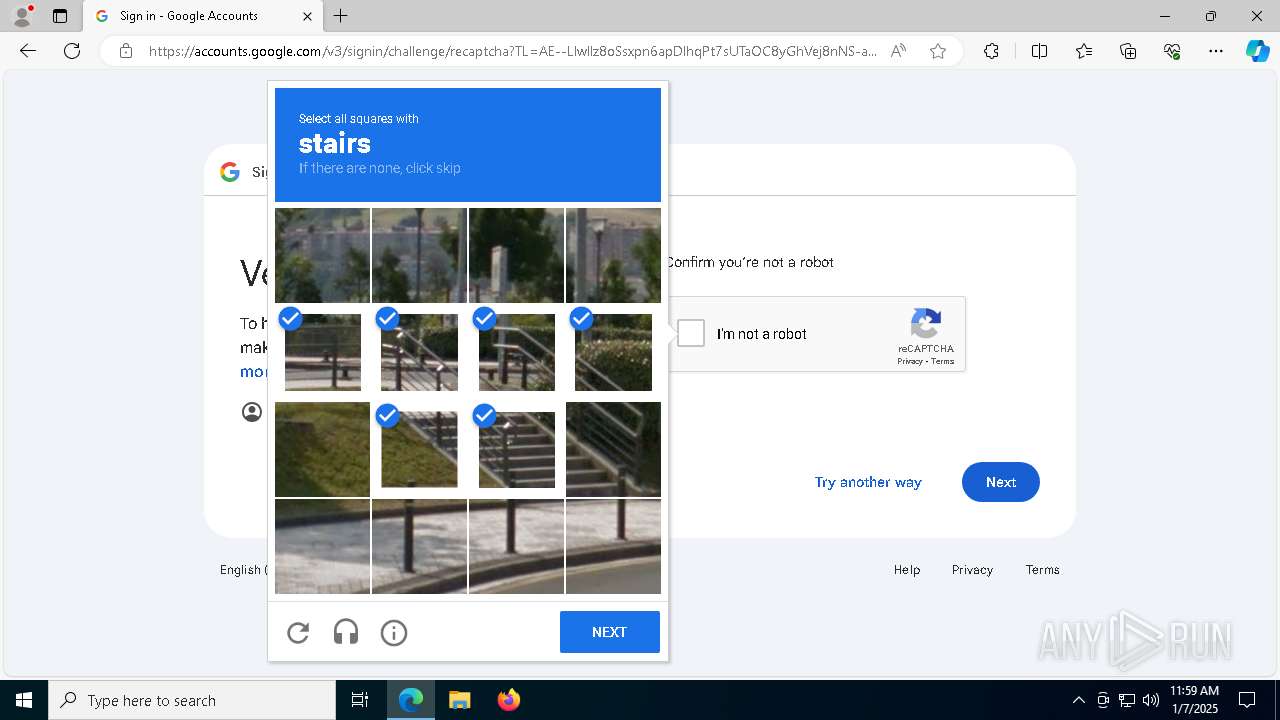The height and width of the screenshot is (720, 1280).
Task: Reload the captcha challenge with the refresh icon
Action: click(298, 632)
